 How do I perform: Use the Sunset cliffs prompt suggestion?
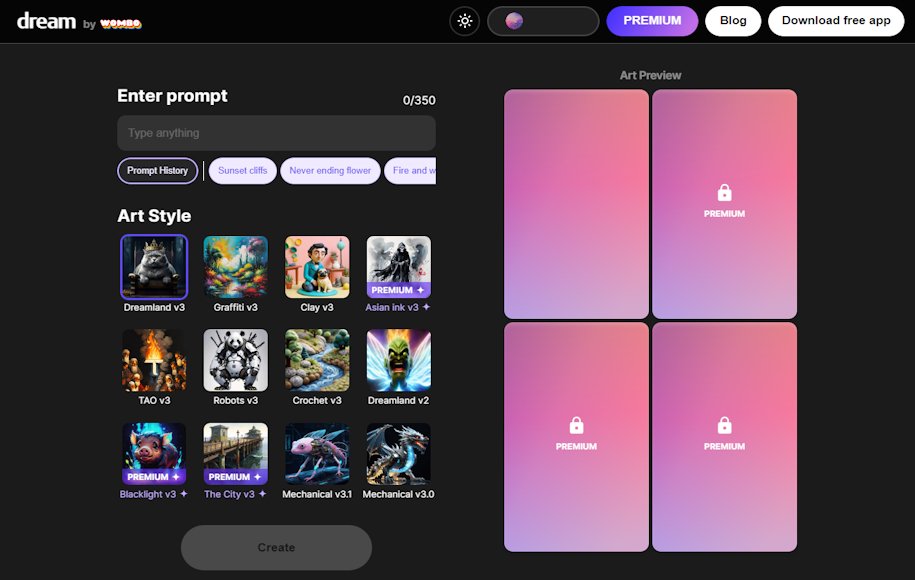pyautogui.click(x=243, y=171)
